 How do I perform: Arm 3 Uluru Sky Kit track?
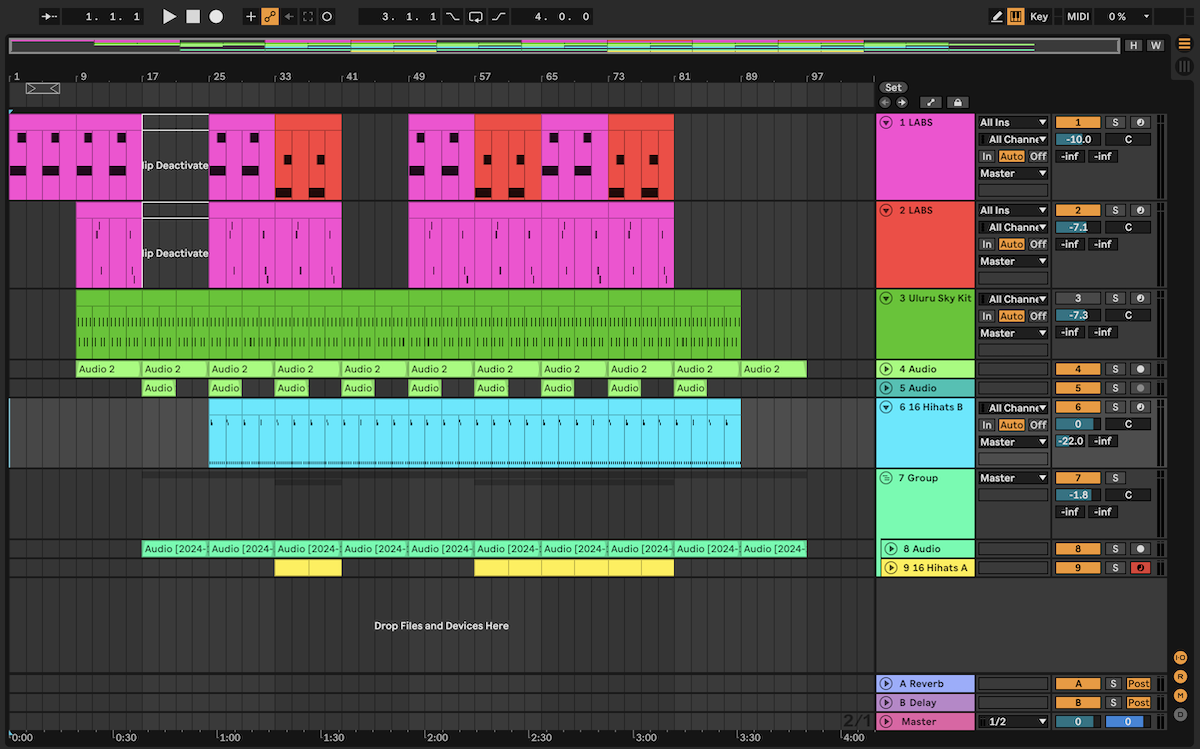pos(1140,299)
